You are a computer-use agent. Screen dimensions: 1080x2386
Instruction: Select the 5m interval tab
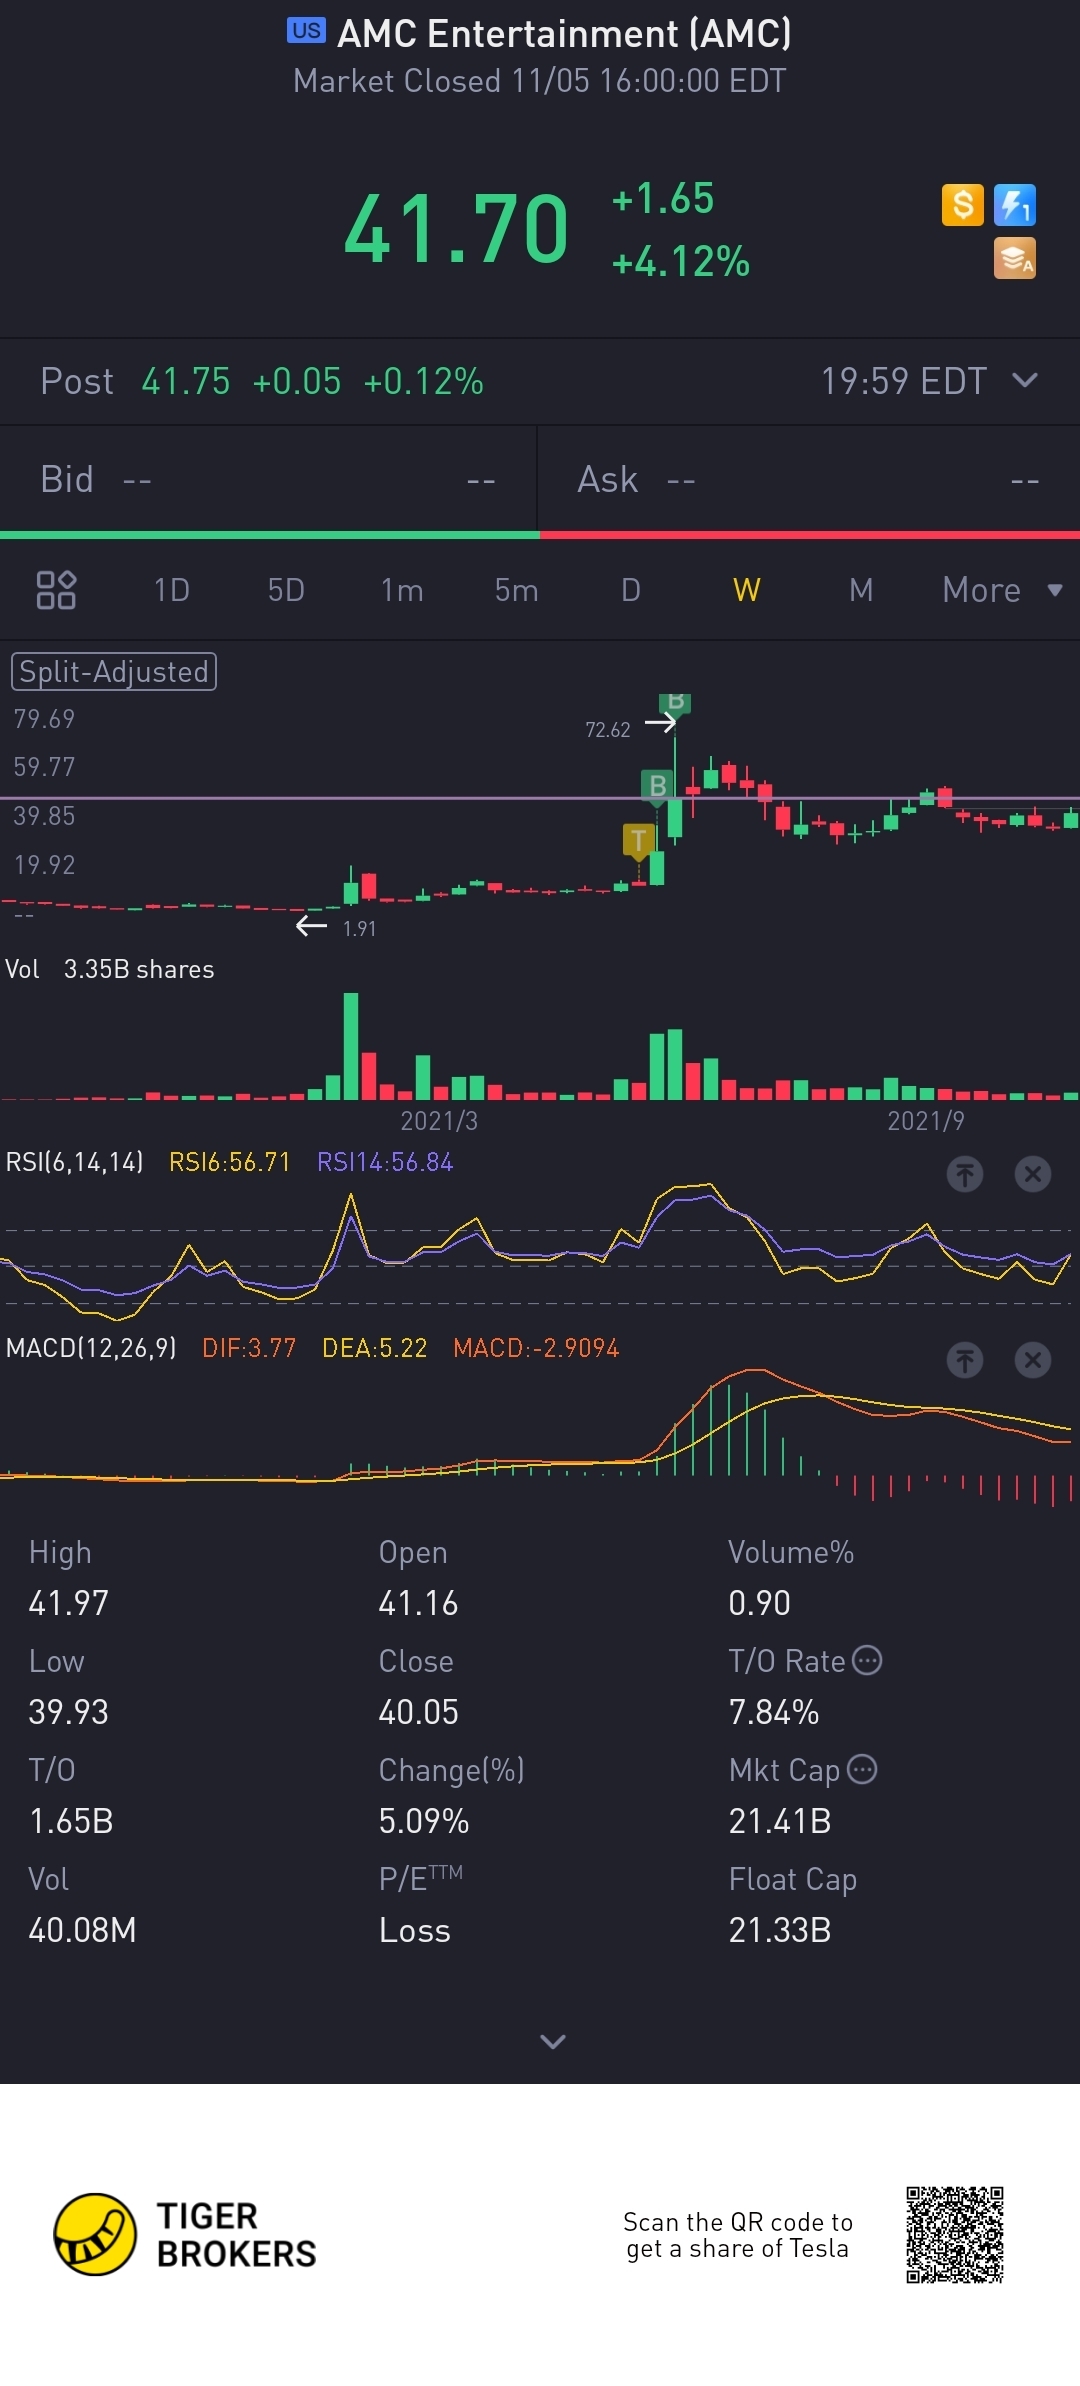[516, 590]
